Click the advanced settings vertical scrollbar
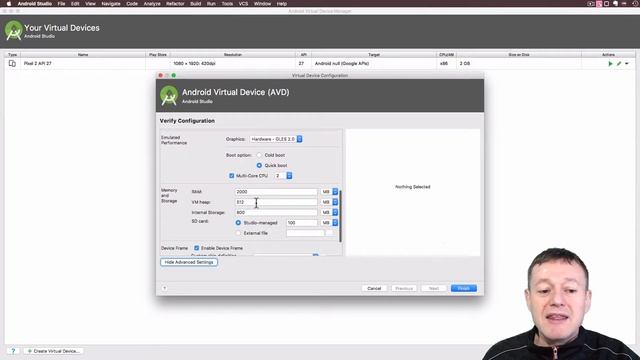This screenshot has width=640, height=360. pos(340,216)
